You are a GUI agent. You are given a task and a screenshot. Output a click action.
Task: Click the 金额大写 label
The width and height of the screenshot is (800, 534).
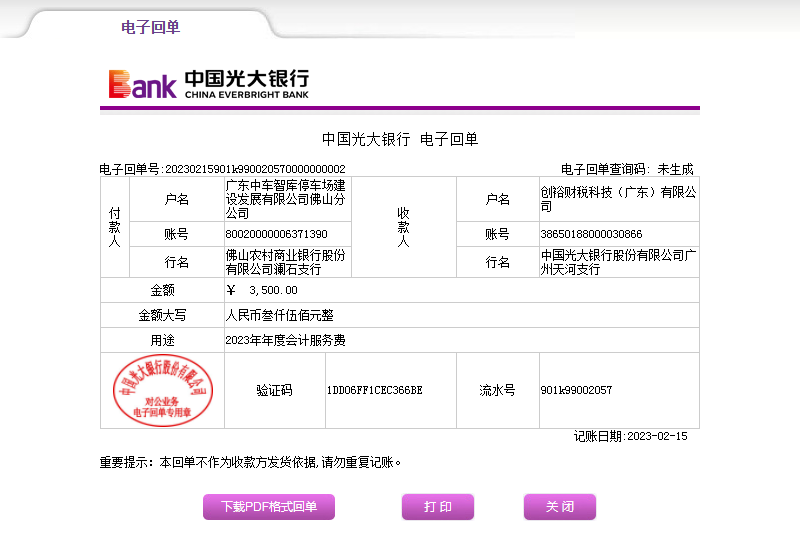[x=162, y=315]
